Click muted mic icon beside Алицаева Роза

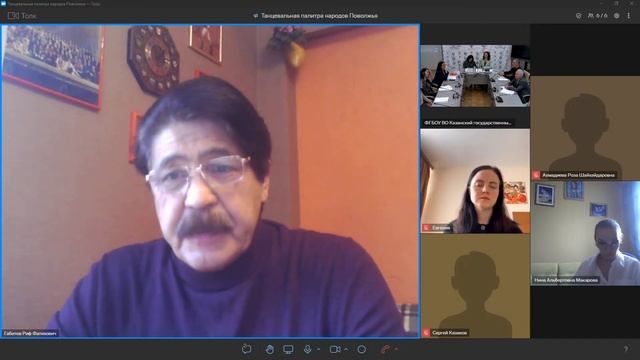pos(536,175)
